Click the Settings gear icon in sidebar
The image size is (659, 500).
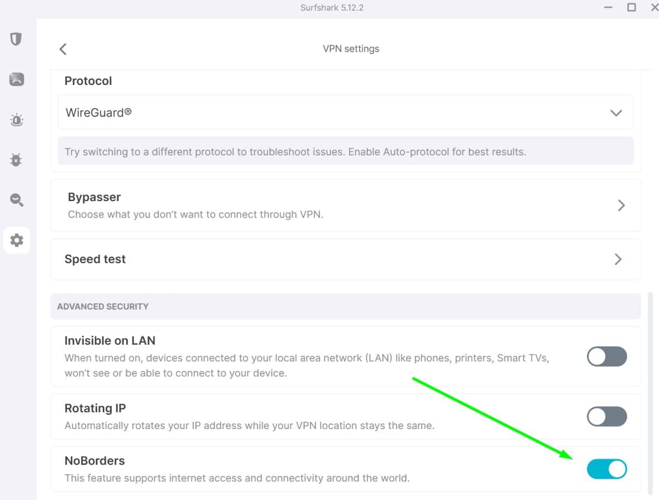16,240
